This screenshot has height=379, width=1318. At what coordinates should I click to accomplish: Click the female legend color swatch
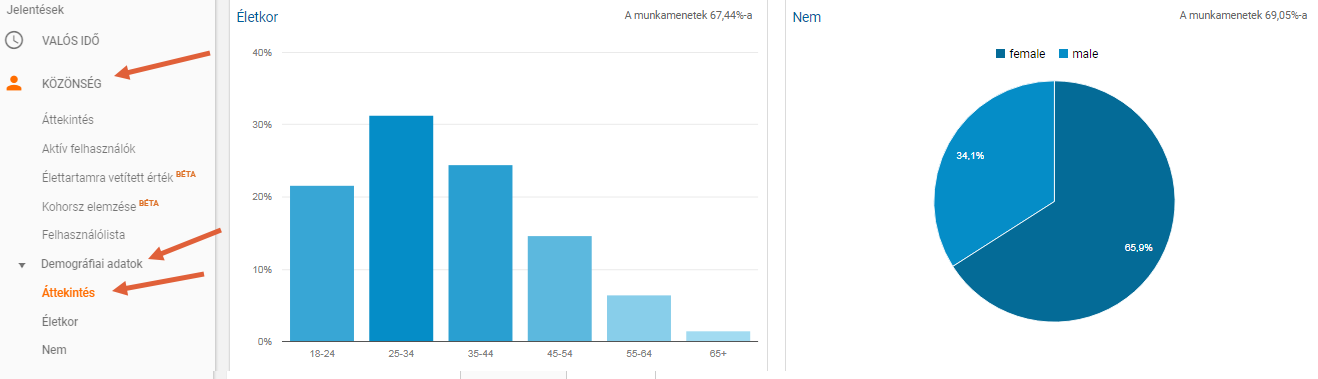[x=1000, y=53]
